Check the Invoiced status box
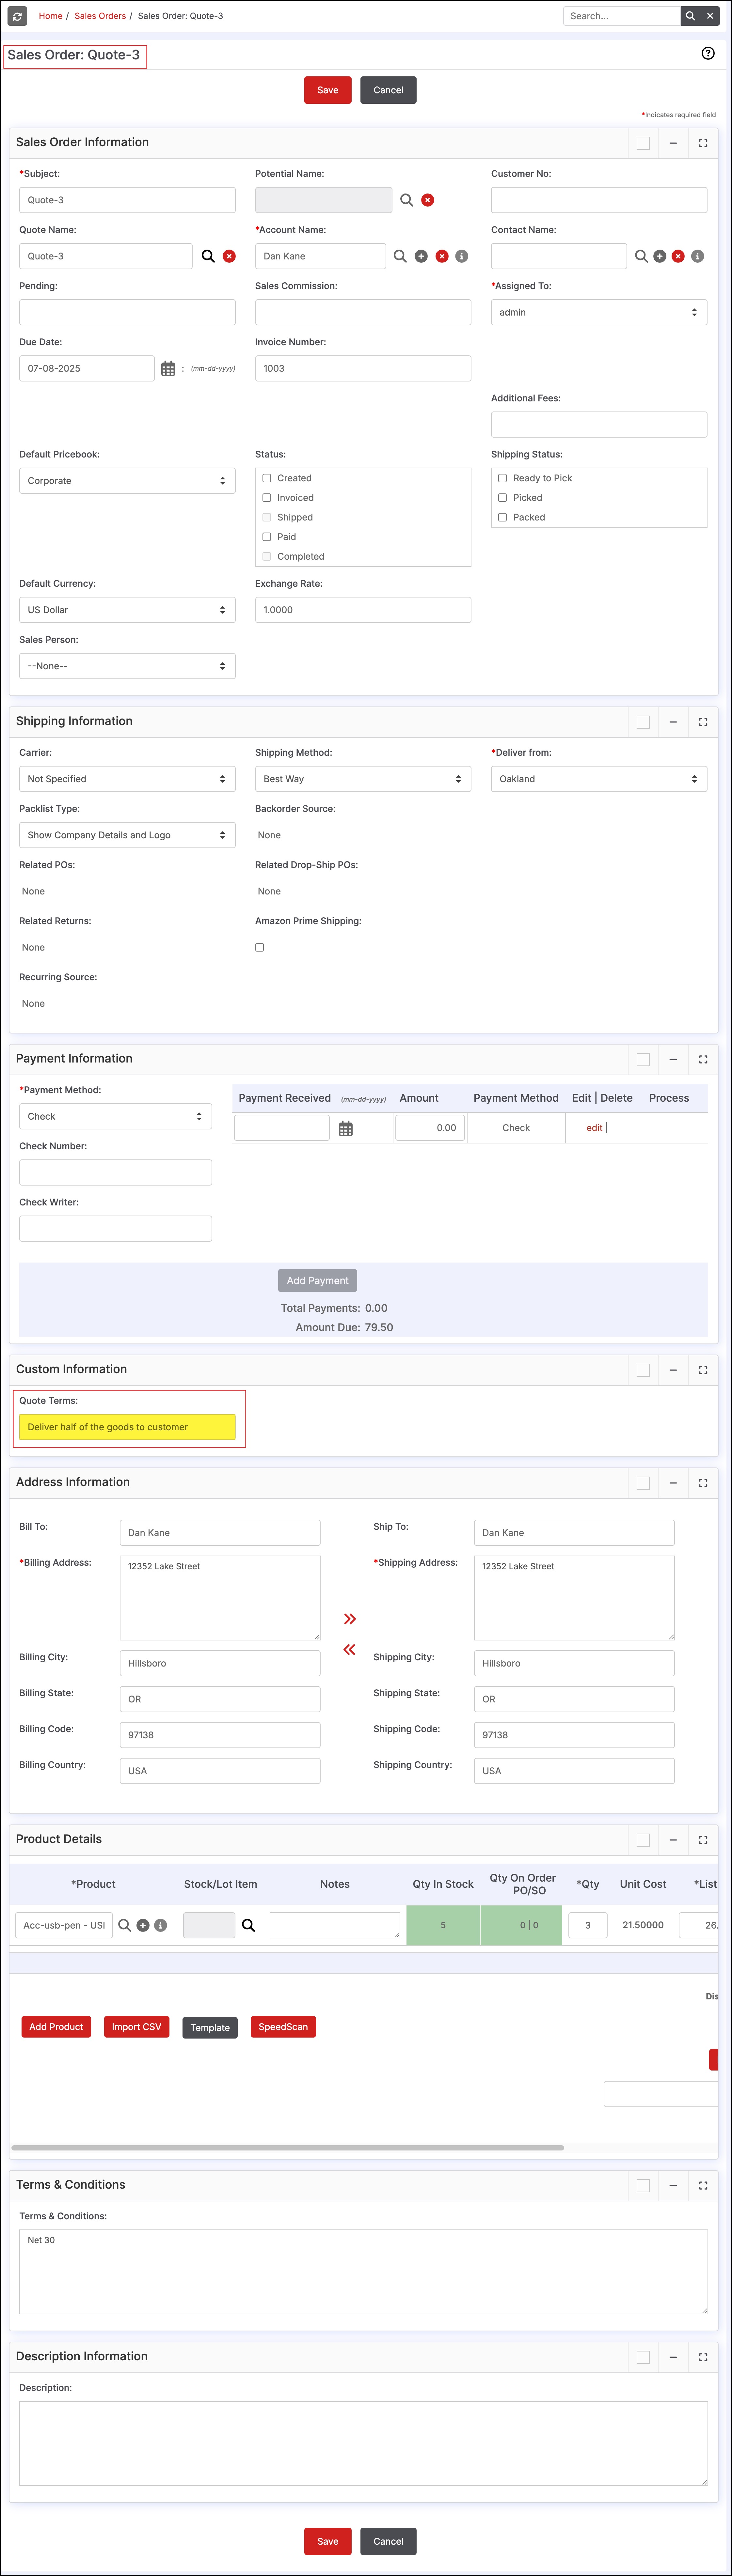Screen dimensions: 732x2576 pos(267,498)
